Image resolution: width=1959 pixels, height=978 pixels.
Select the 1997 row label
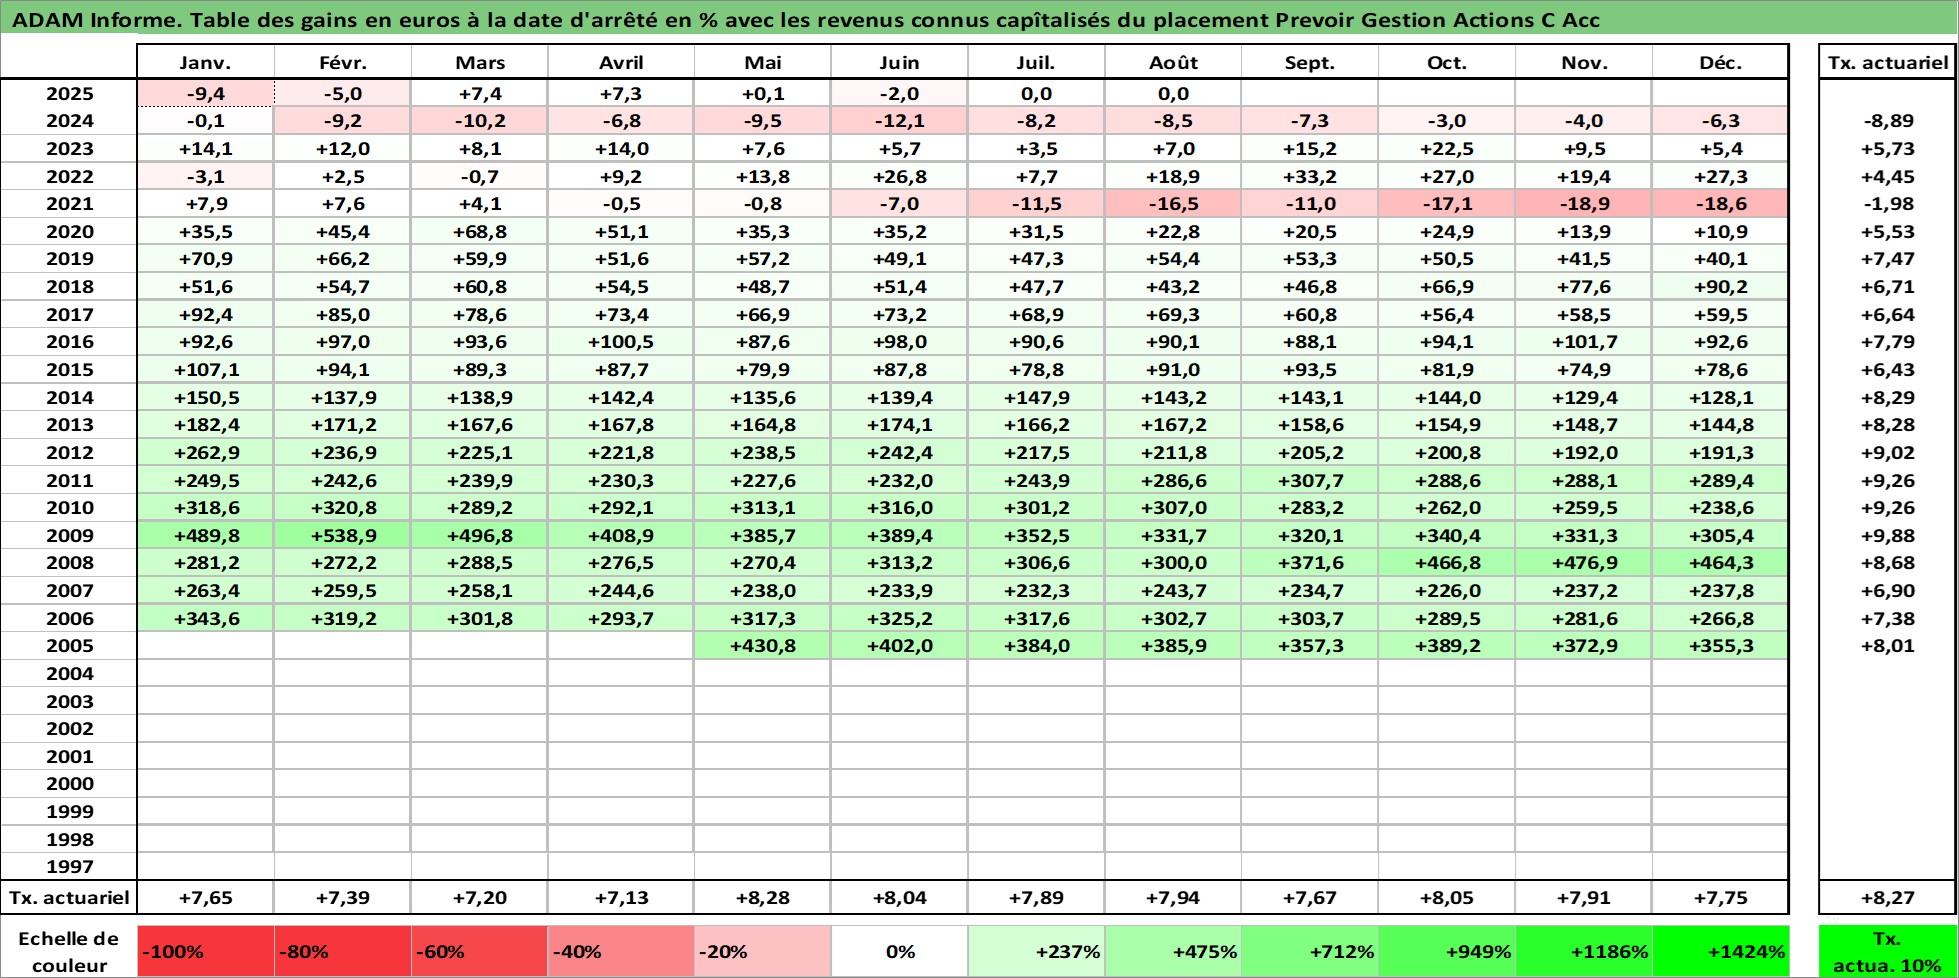point(69,867)
